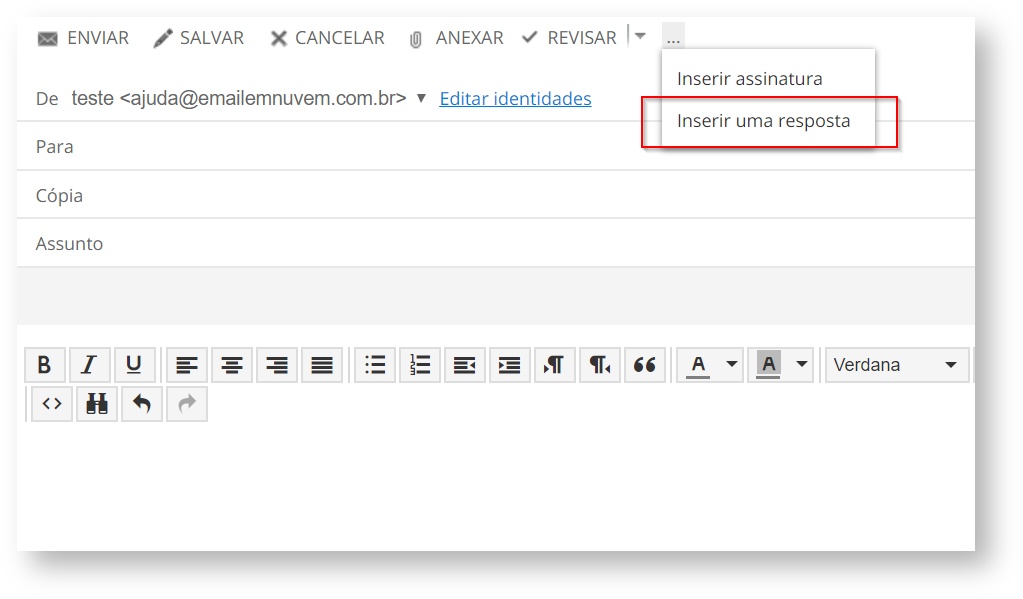Open the source code editor
Image resolution: width=1023 pixels, height=599 pixels.
pos(52,404)
